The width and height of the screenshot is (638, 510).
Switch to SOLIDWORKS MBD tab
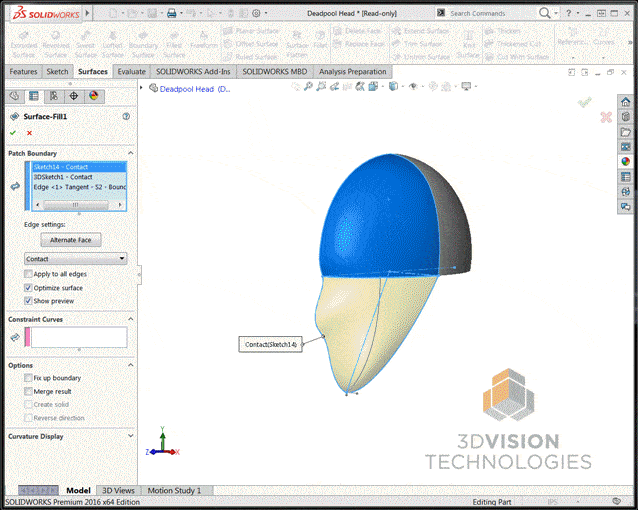click(x=275, y=72)
